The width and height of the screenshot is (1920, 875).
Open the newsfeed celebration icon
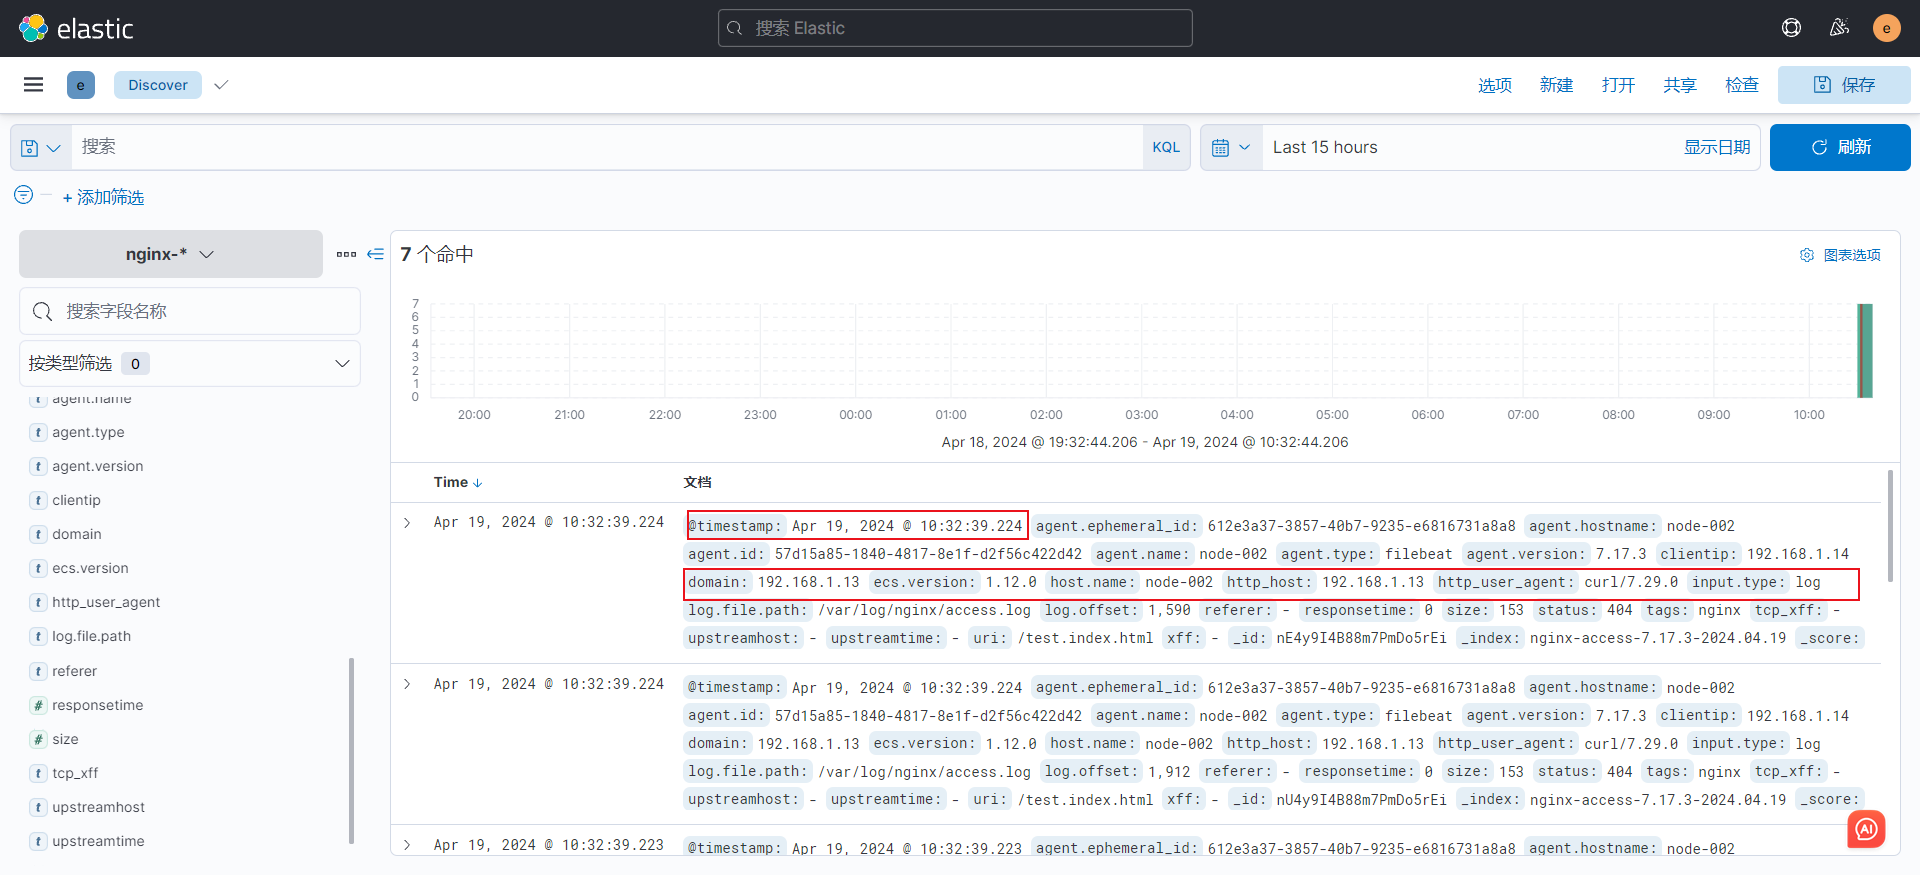pos(1839,28)
